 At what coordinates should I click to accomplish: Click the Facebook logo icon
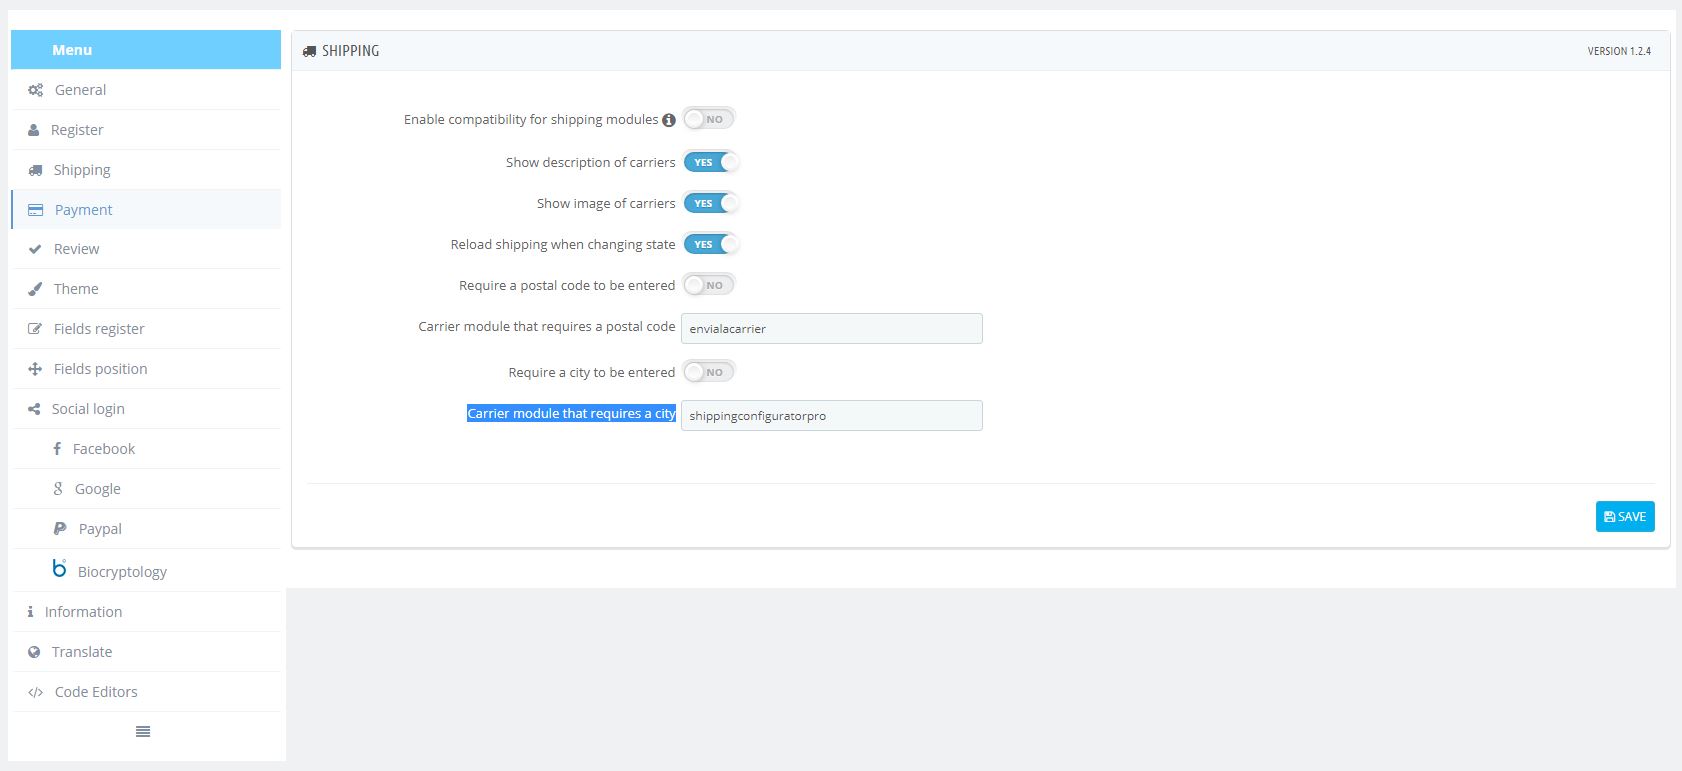coord(57,449)
